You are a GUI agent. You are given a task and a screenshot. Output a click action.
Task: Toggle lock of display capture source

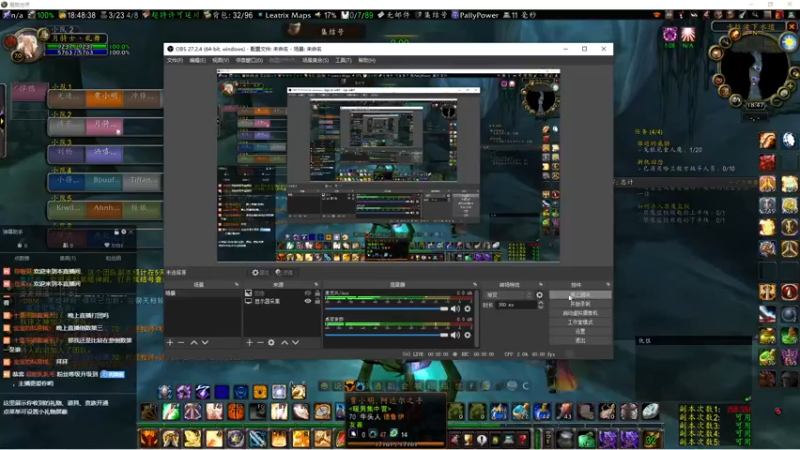point(317,301)
